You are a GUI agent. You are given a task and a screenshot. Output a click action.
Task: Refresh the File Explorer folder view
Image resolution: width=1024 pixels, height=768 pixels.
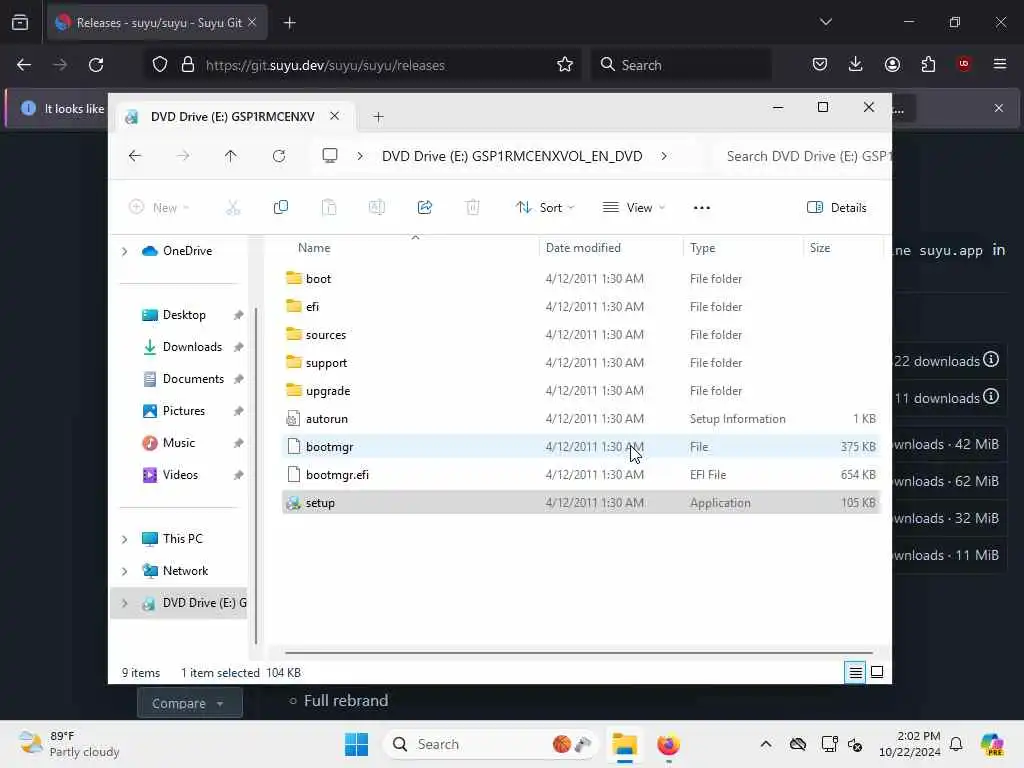pyautogui.click(x=279, y=156)
